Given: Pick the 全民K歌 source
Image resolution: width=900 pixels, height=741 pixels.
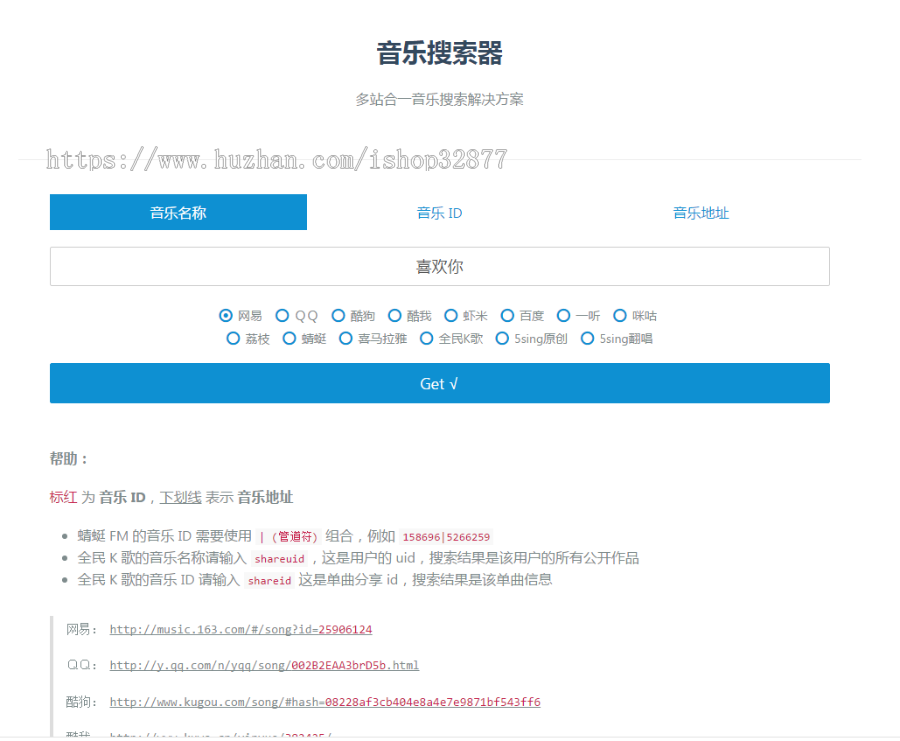Looking at the screenshot, I should tap(426, 339).
